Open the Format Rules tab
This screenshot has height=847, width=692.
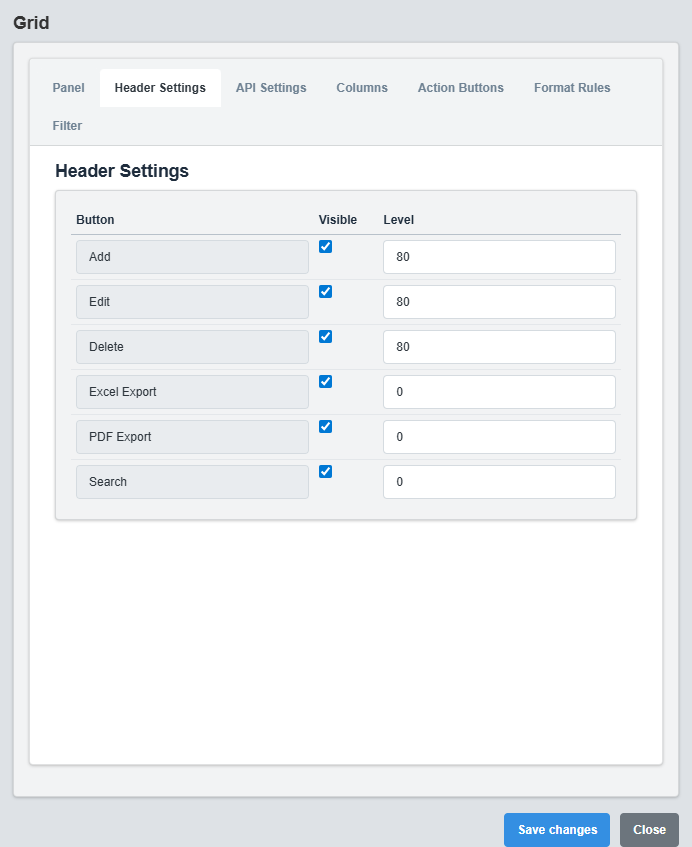coord(571,88)
